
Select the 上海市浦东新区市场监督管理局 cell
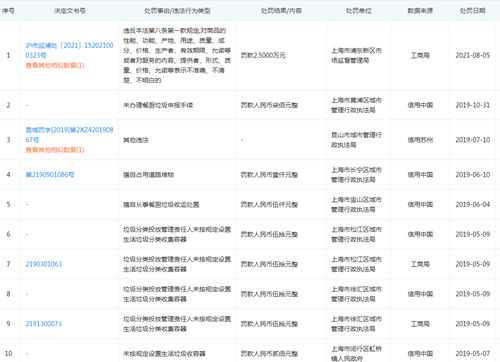point(356,55)
